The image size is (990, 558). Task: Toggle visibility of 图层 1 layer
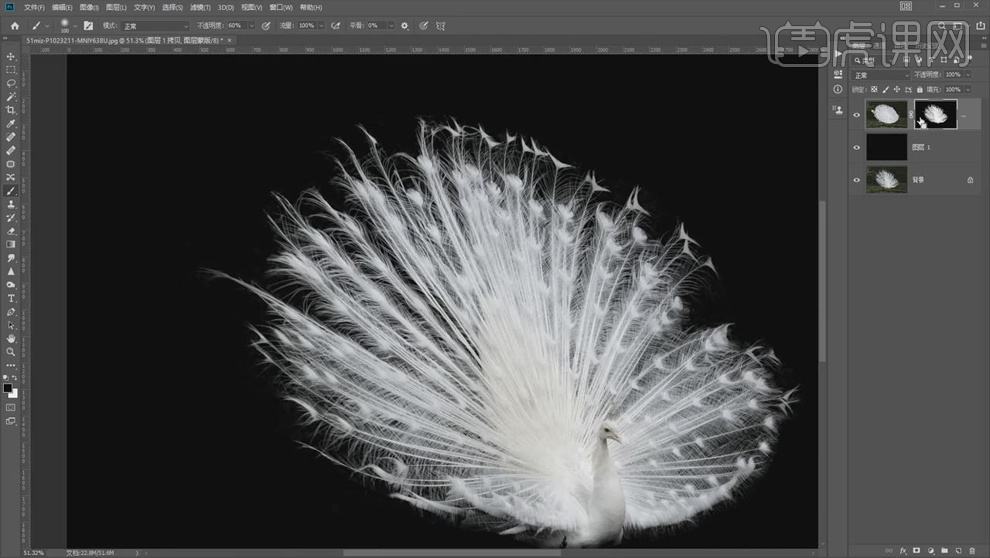click(856, 147)
